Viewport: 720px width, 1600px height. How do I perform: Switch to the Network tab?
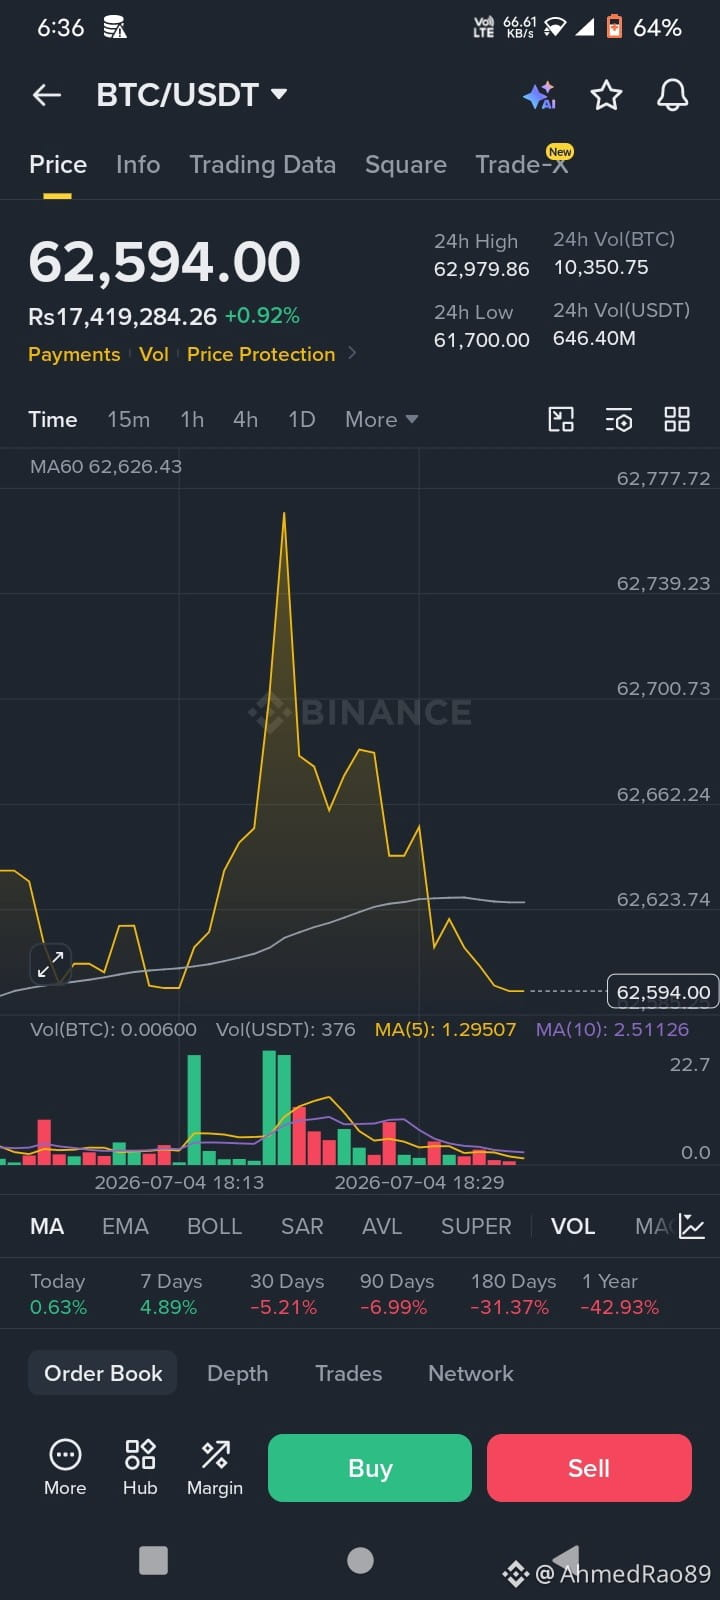pos(471,1373)
